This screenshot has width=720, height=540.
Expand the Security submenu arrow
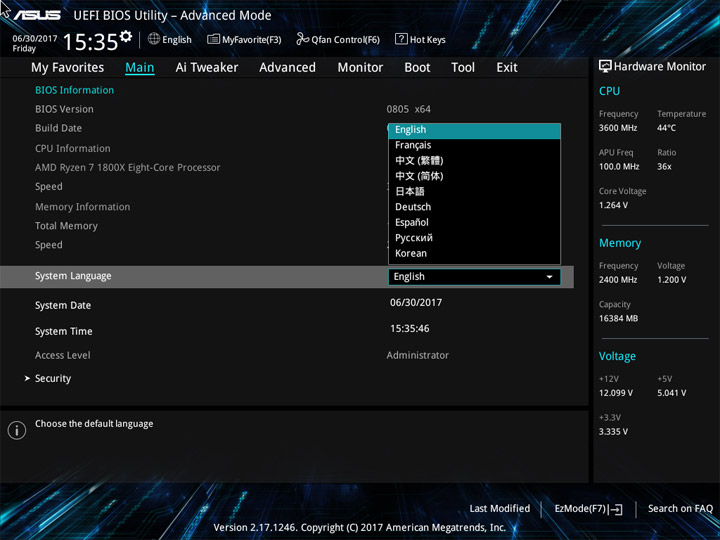point(27,378)
